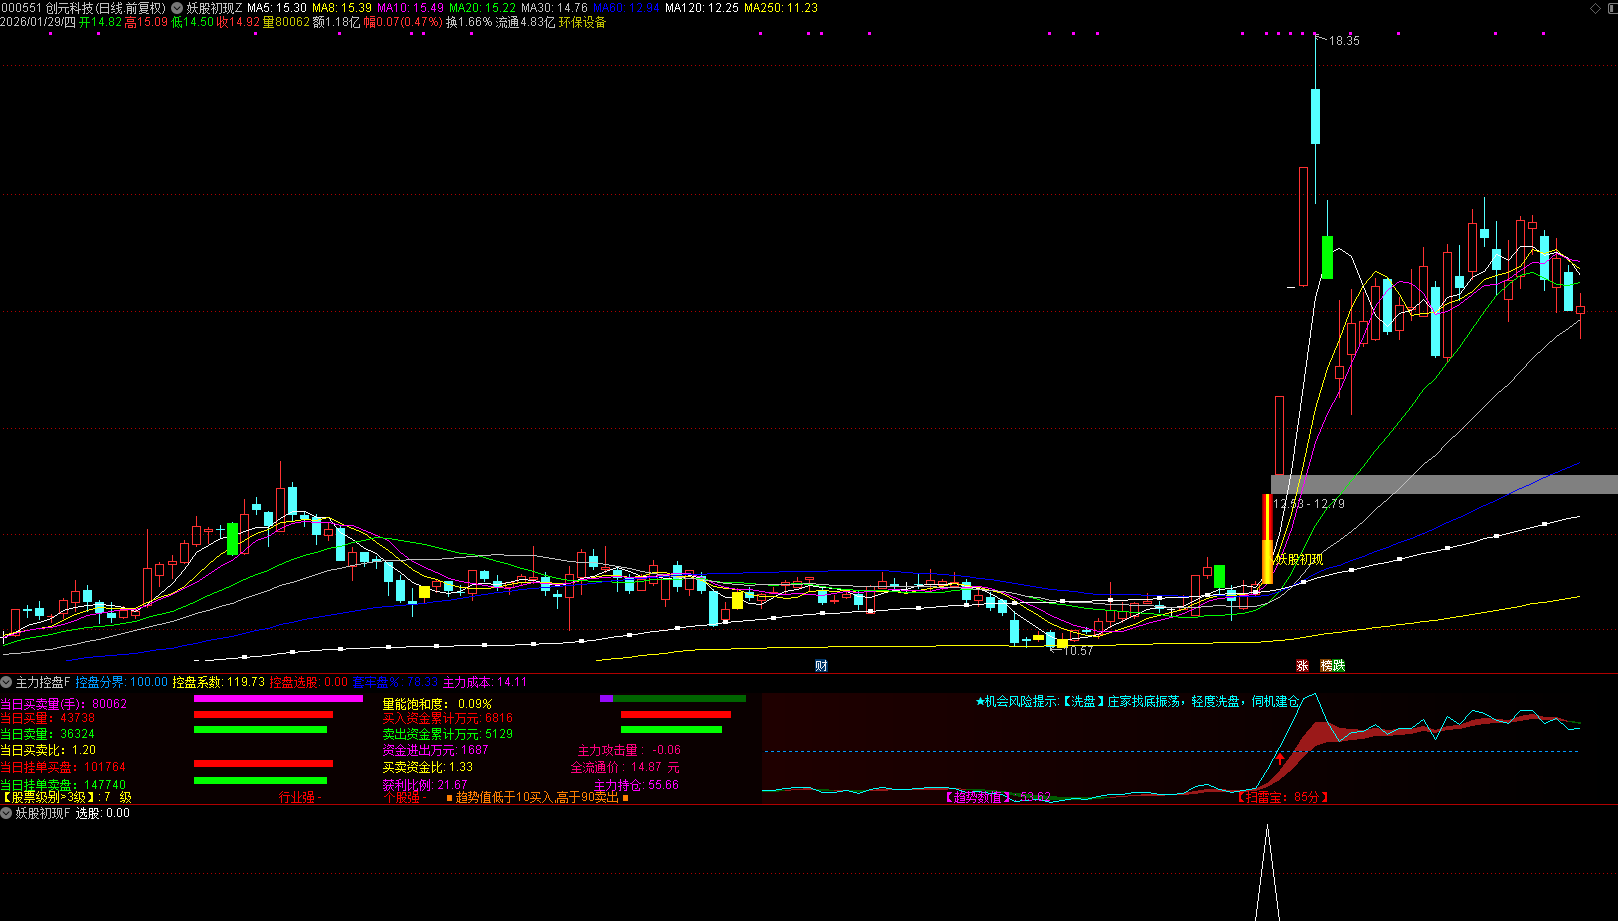The width and height of the screenshot is (1618, 921).
Task: Click the 主力成本: 14.11 value
Action: tap(485, 682)
